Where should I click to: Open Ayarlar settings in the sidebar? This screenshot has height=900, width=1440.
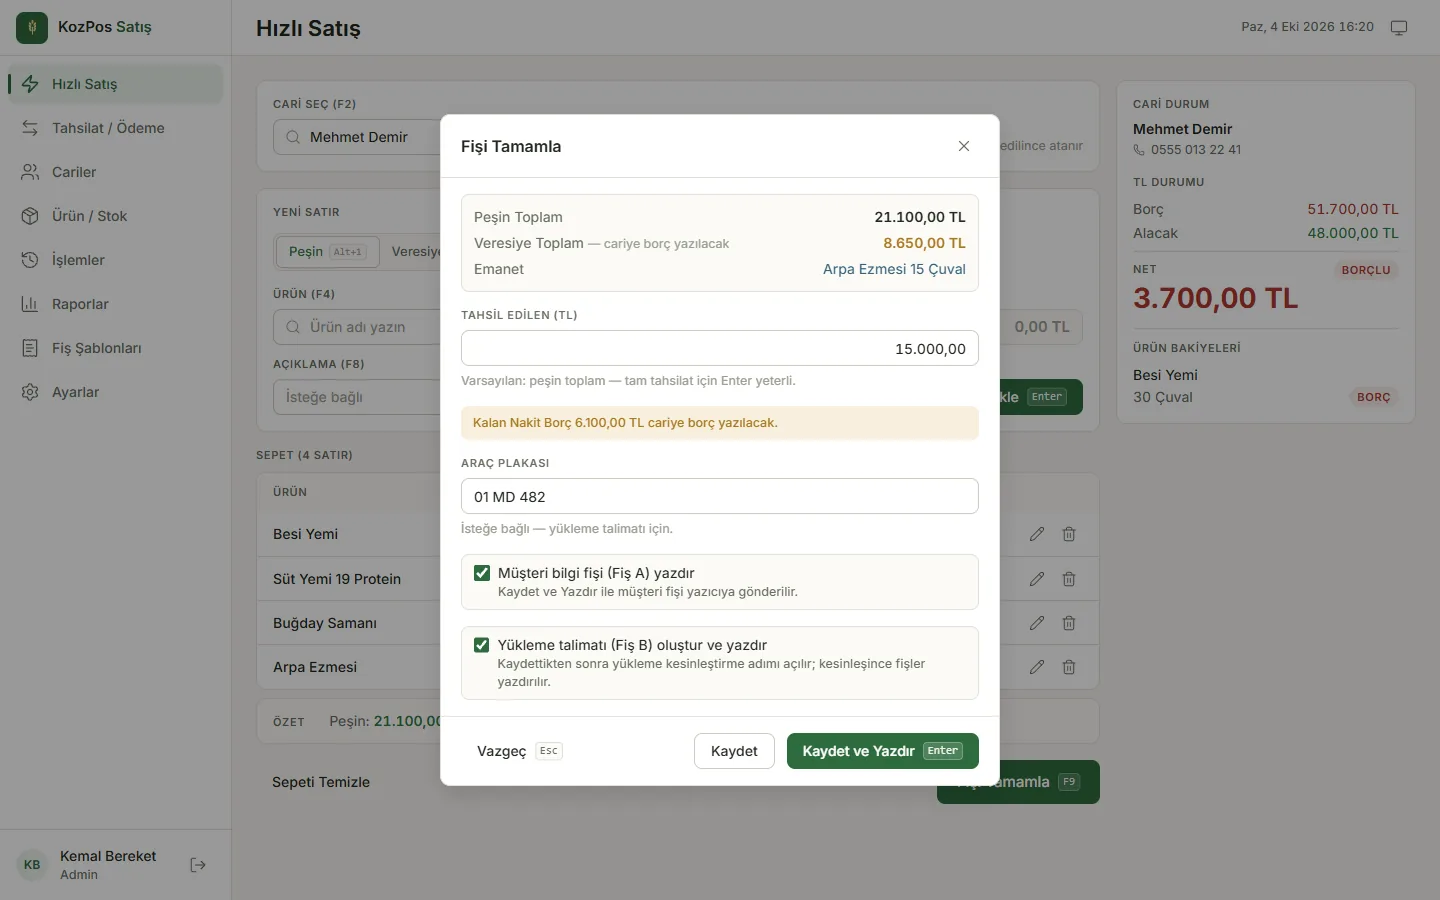pyautogui.click(x=115, y=392)
